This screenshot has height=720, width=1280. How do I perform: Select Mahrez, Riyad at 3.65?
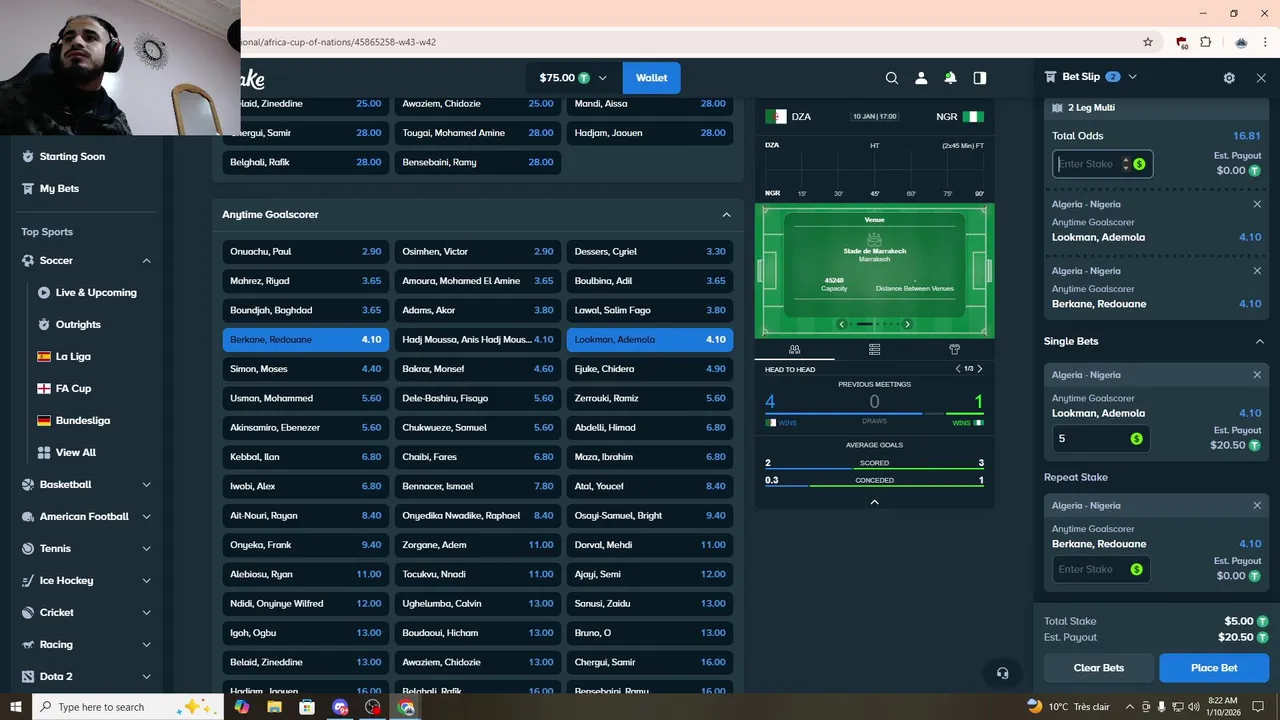[306, 281]
